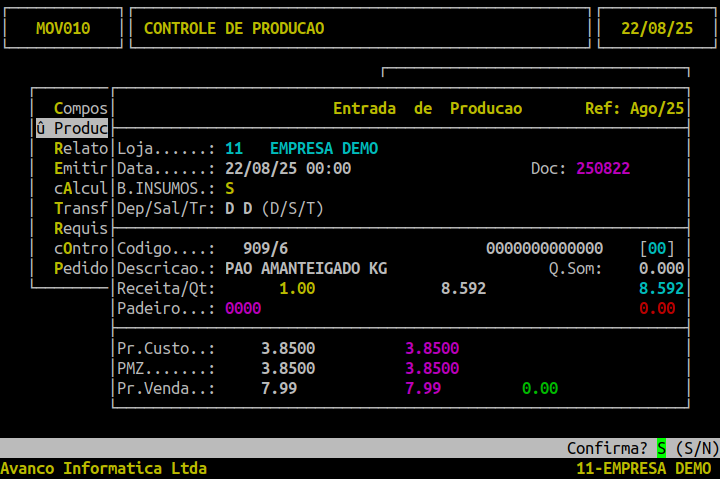This screenshot has height=479, width=720.
Task: Click the bracketed [00] field
Action: coord(657,248)
